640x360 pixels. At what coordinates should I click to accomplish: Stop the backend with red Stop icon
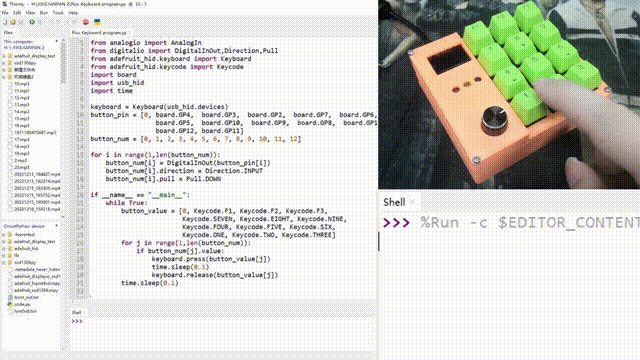(86, 22)
